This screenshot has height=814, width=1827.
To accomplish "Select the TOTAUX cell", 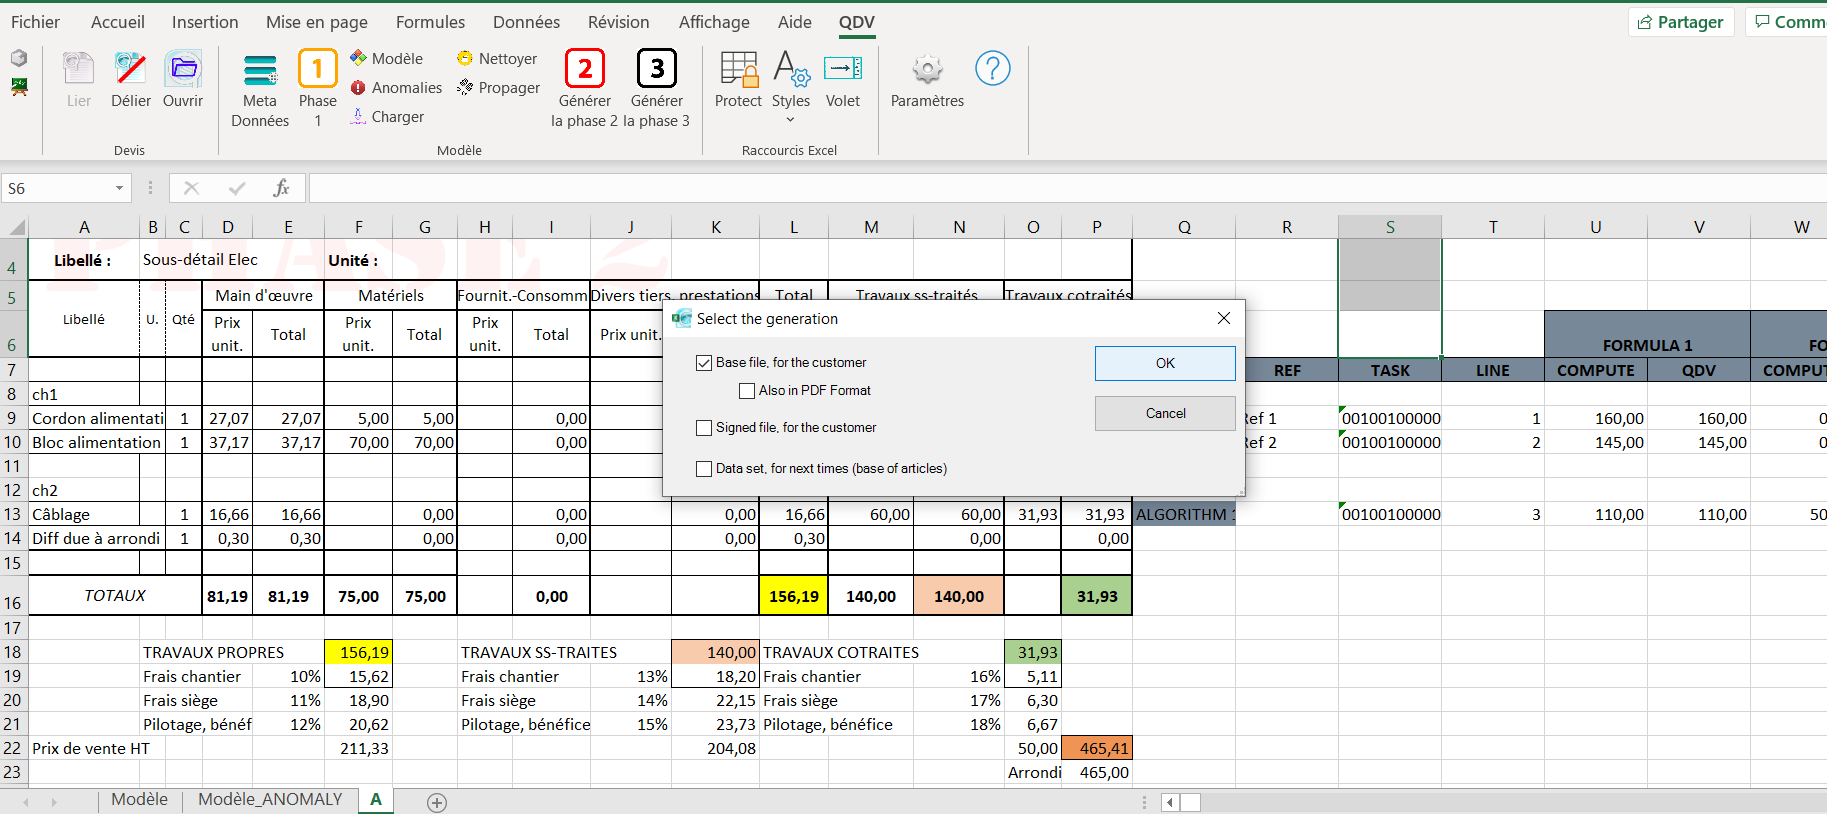I will point(115,596).
